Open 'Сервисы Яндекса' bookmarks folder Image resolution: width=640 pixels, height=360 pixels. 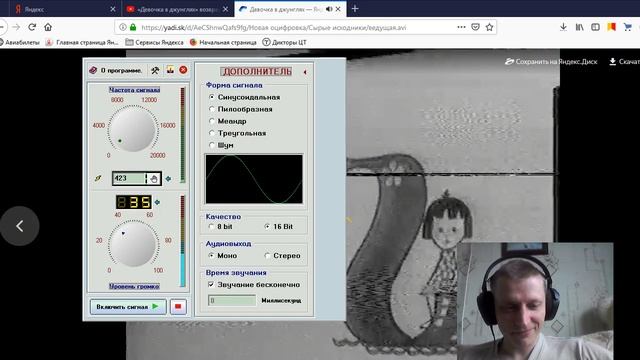155,42
